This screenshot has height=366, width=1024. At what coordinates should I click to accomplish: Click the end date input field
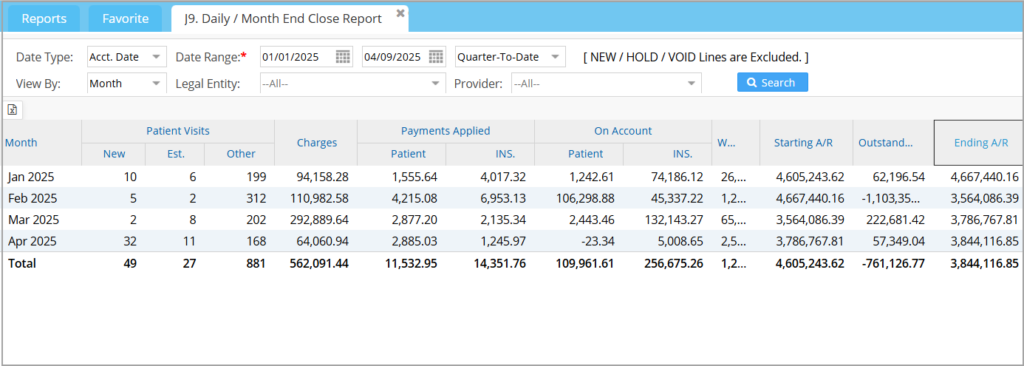(x=393, y=57)
